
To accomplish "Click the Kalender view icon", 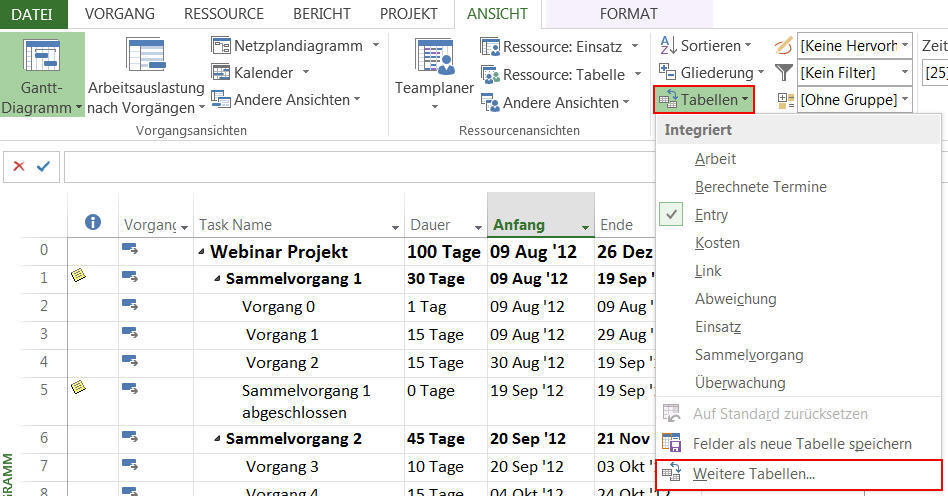I will point(221,73).
